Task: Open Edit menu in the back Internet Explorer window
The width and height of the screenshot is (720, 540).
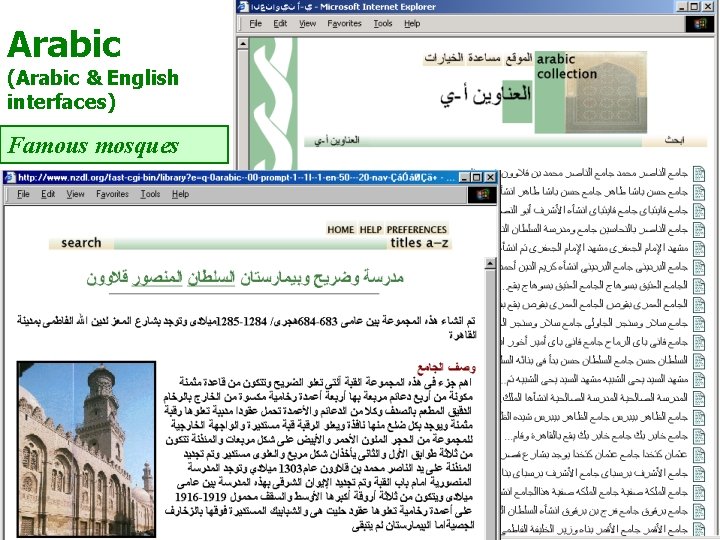Action: pyautogui.click(x=280, y=23)
